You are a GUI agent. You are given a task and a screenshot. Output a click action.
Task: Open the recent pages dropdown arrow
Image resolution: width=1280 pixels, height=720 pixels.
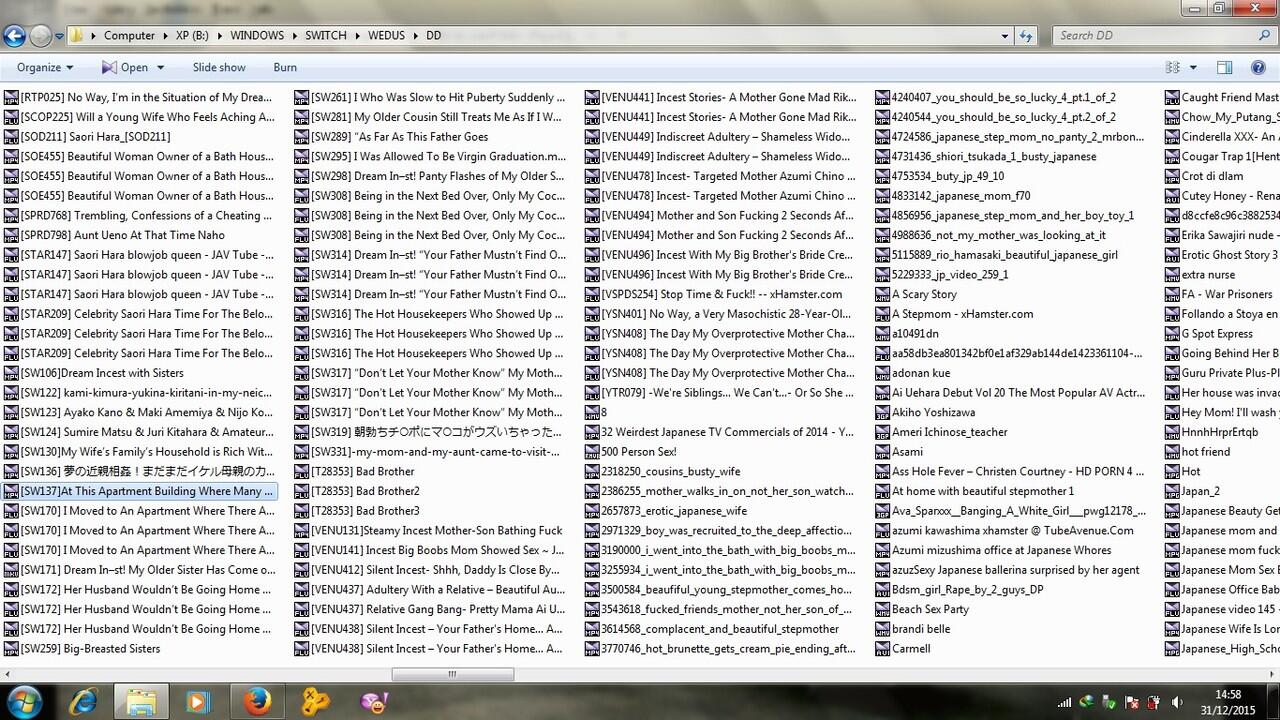coord(59,36)
